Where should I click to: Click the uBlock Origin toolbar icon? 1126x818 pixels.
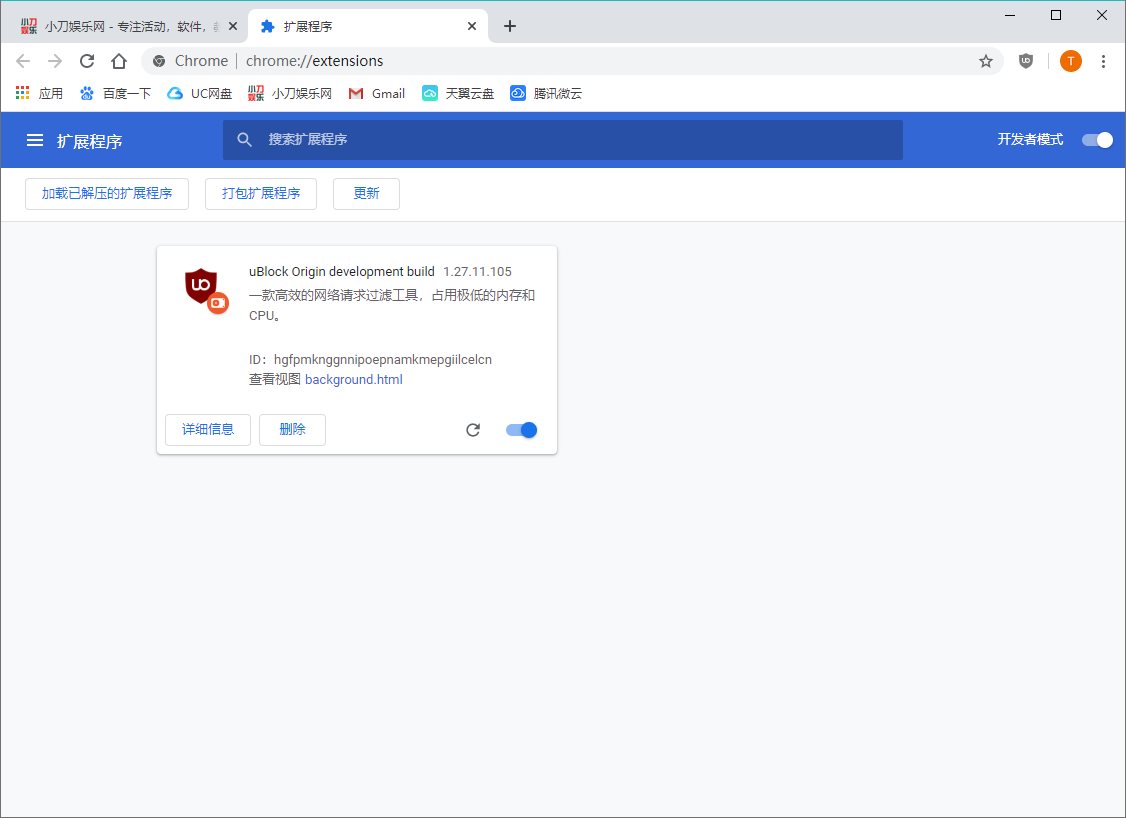pos(1026,61)
